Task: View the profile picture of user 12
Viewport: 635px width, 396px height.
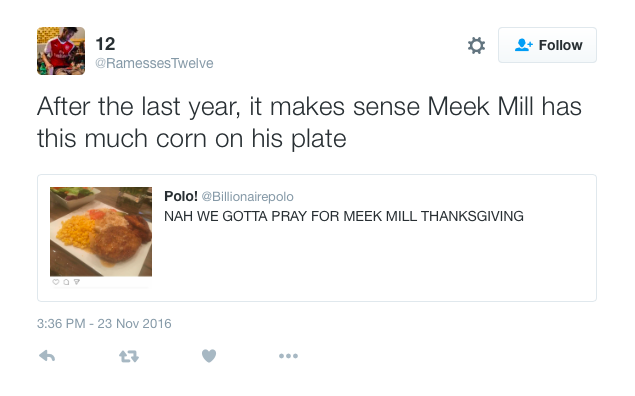Action: [61, 51]
